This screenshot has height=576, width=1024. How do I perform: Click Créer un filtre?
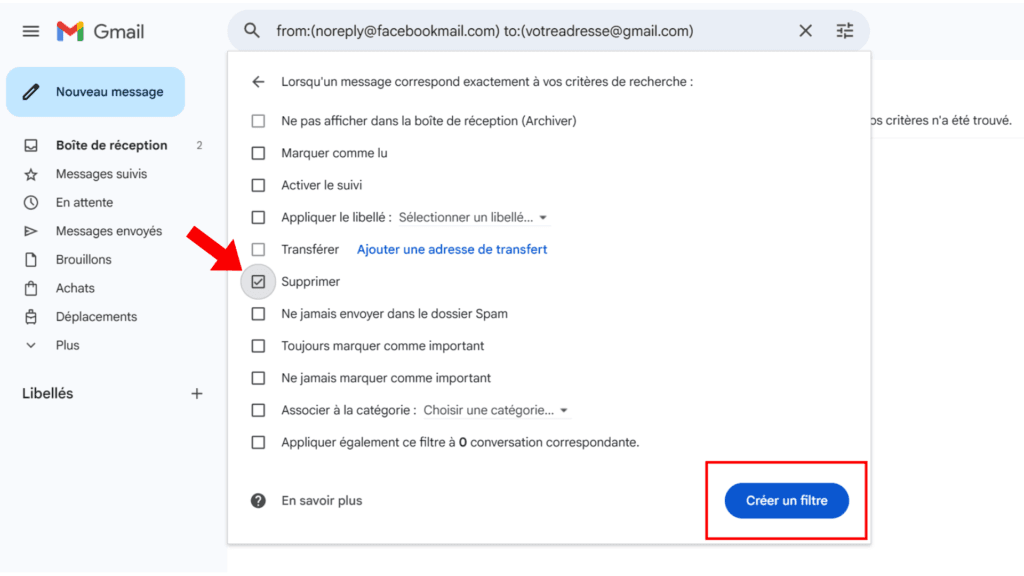[x=786, y=501]
